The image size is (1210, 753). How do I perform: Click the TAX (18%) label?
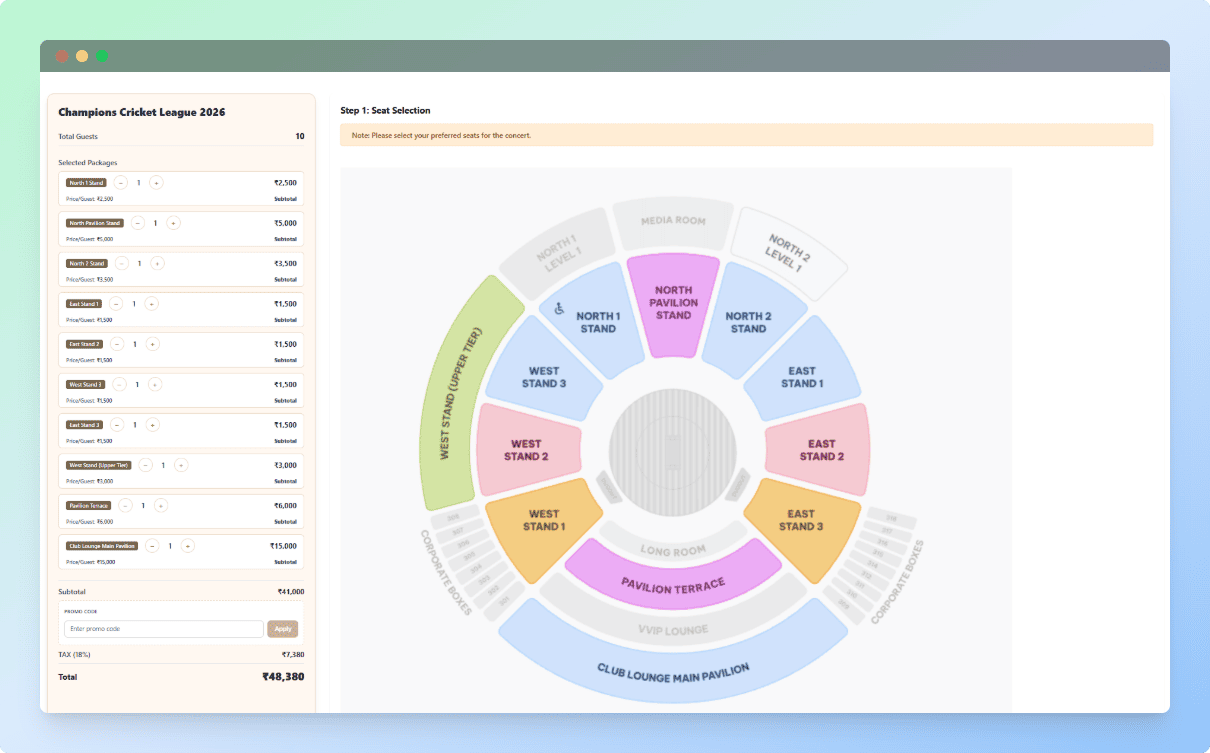(75, 654)
